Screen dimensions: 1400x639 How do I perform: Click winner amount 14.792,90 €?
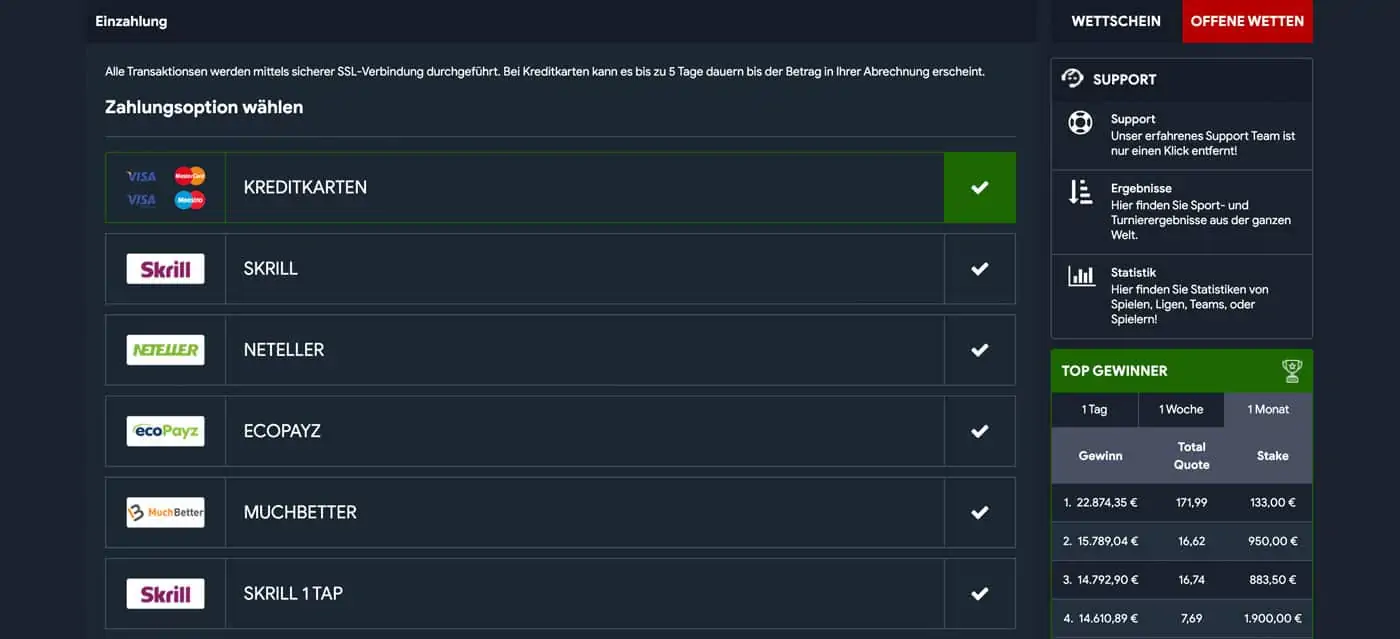1107,579
